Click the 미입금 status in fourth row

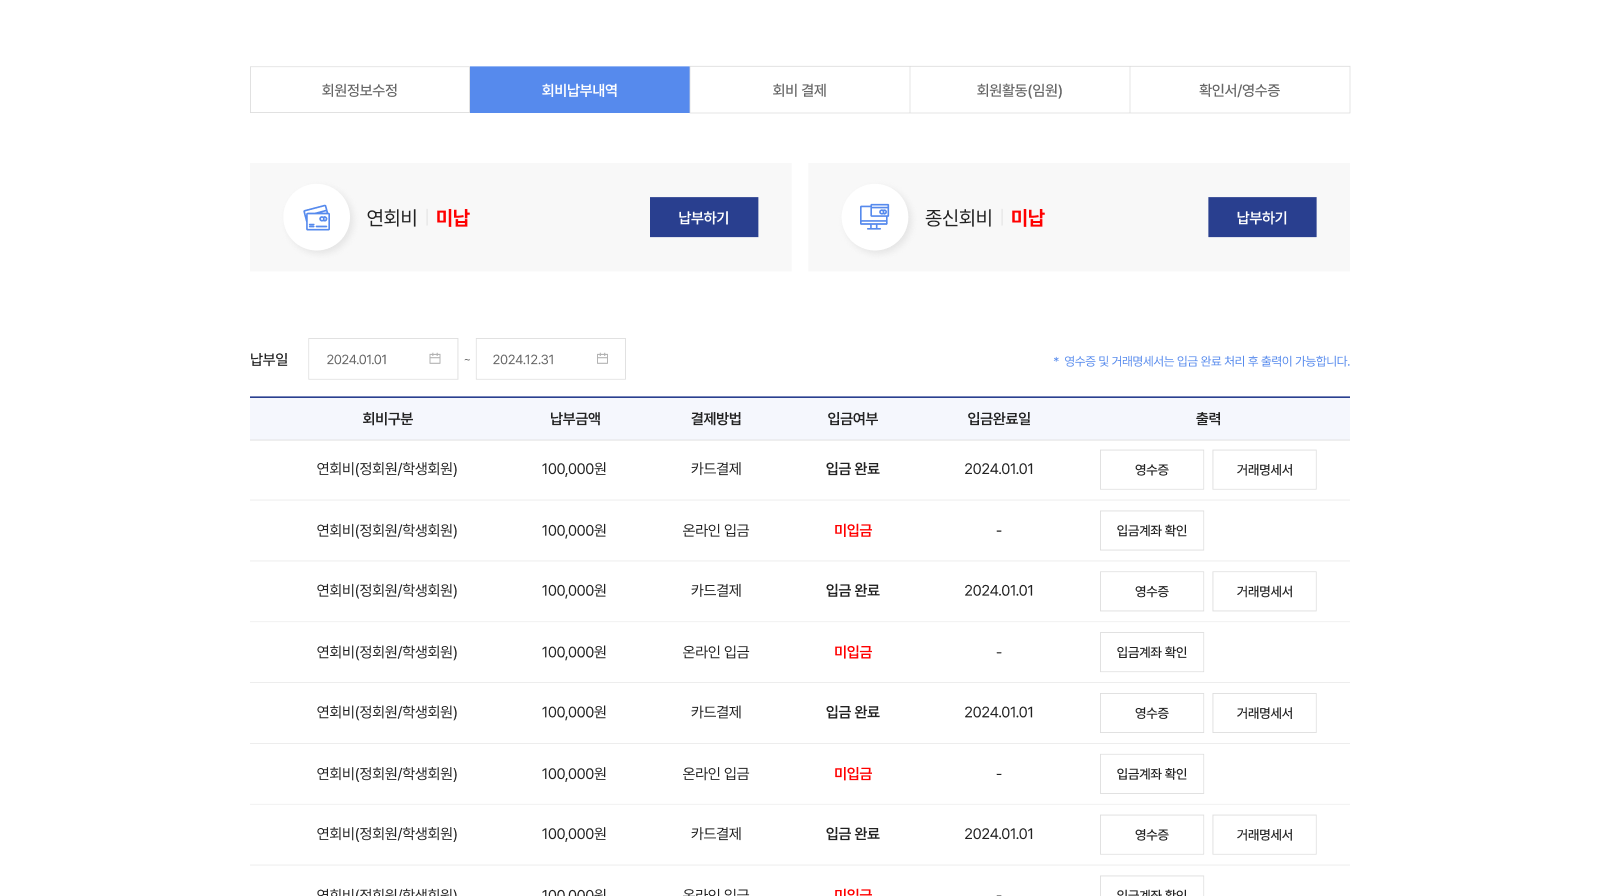[x=853, y=652]
